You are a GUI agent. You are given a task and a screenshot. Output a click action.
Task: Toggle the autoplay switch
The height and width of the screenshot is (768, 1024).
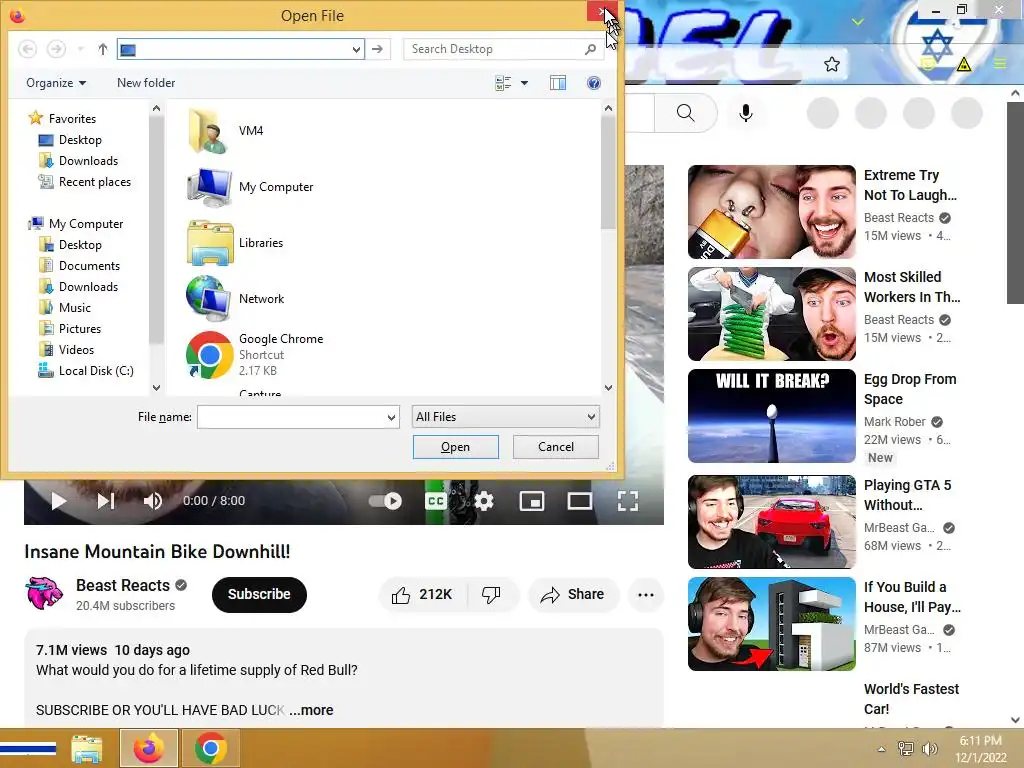click(385, 501)
